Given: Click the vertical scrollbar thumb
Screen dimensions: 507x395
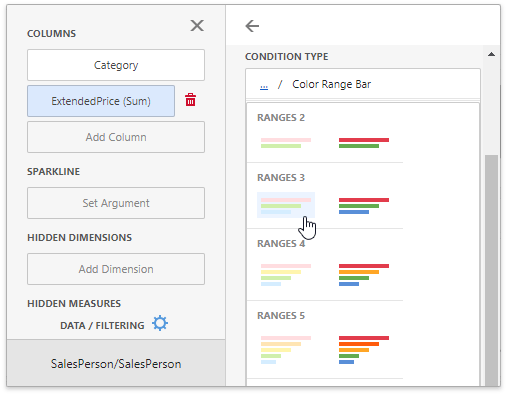Looking at the screenshot, I should [491, 270].
